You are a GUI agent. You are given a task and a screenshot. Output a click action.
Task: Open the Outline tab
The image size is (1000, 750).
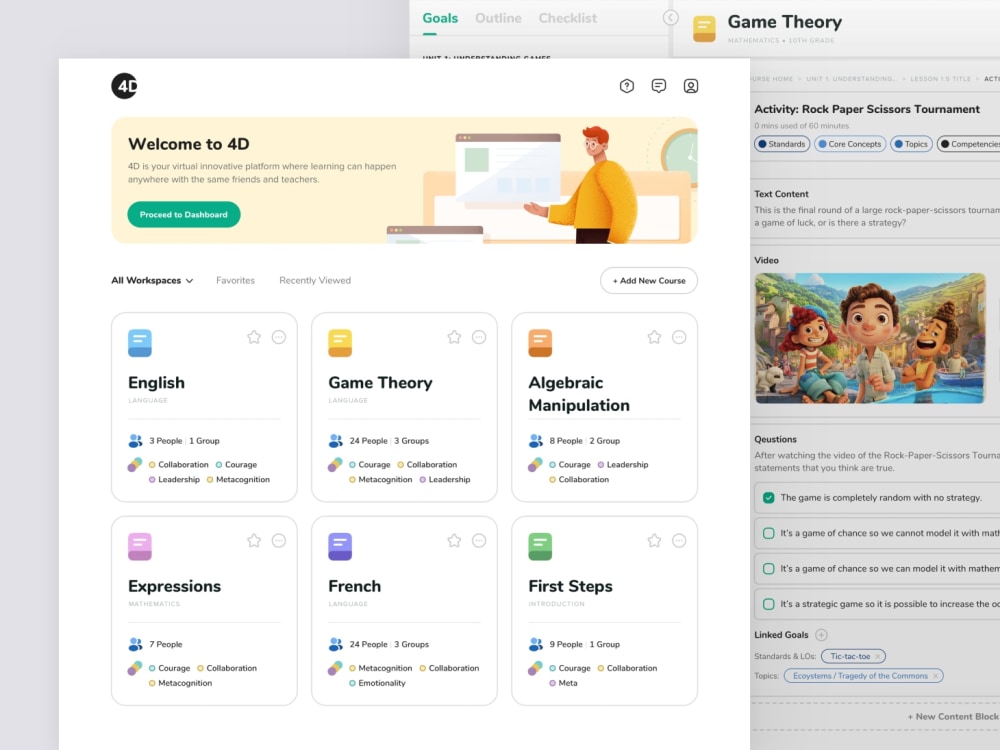click(x=498, y=18)
